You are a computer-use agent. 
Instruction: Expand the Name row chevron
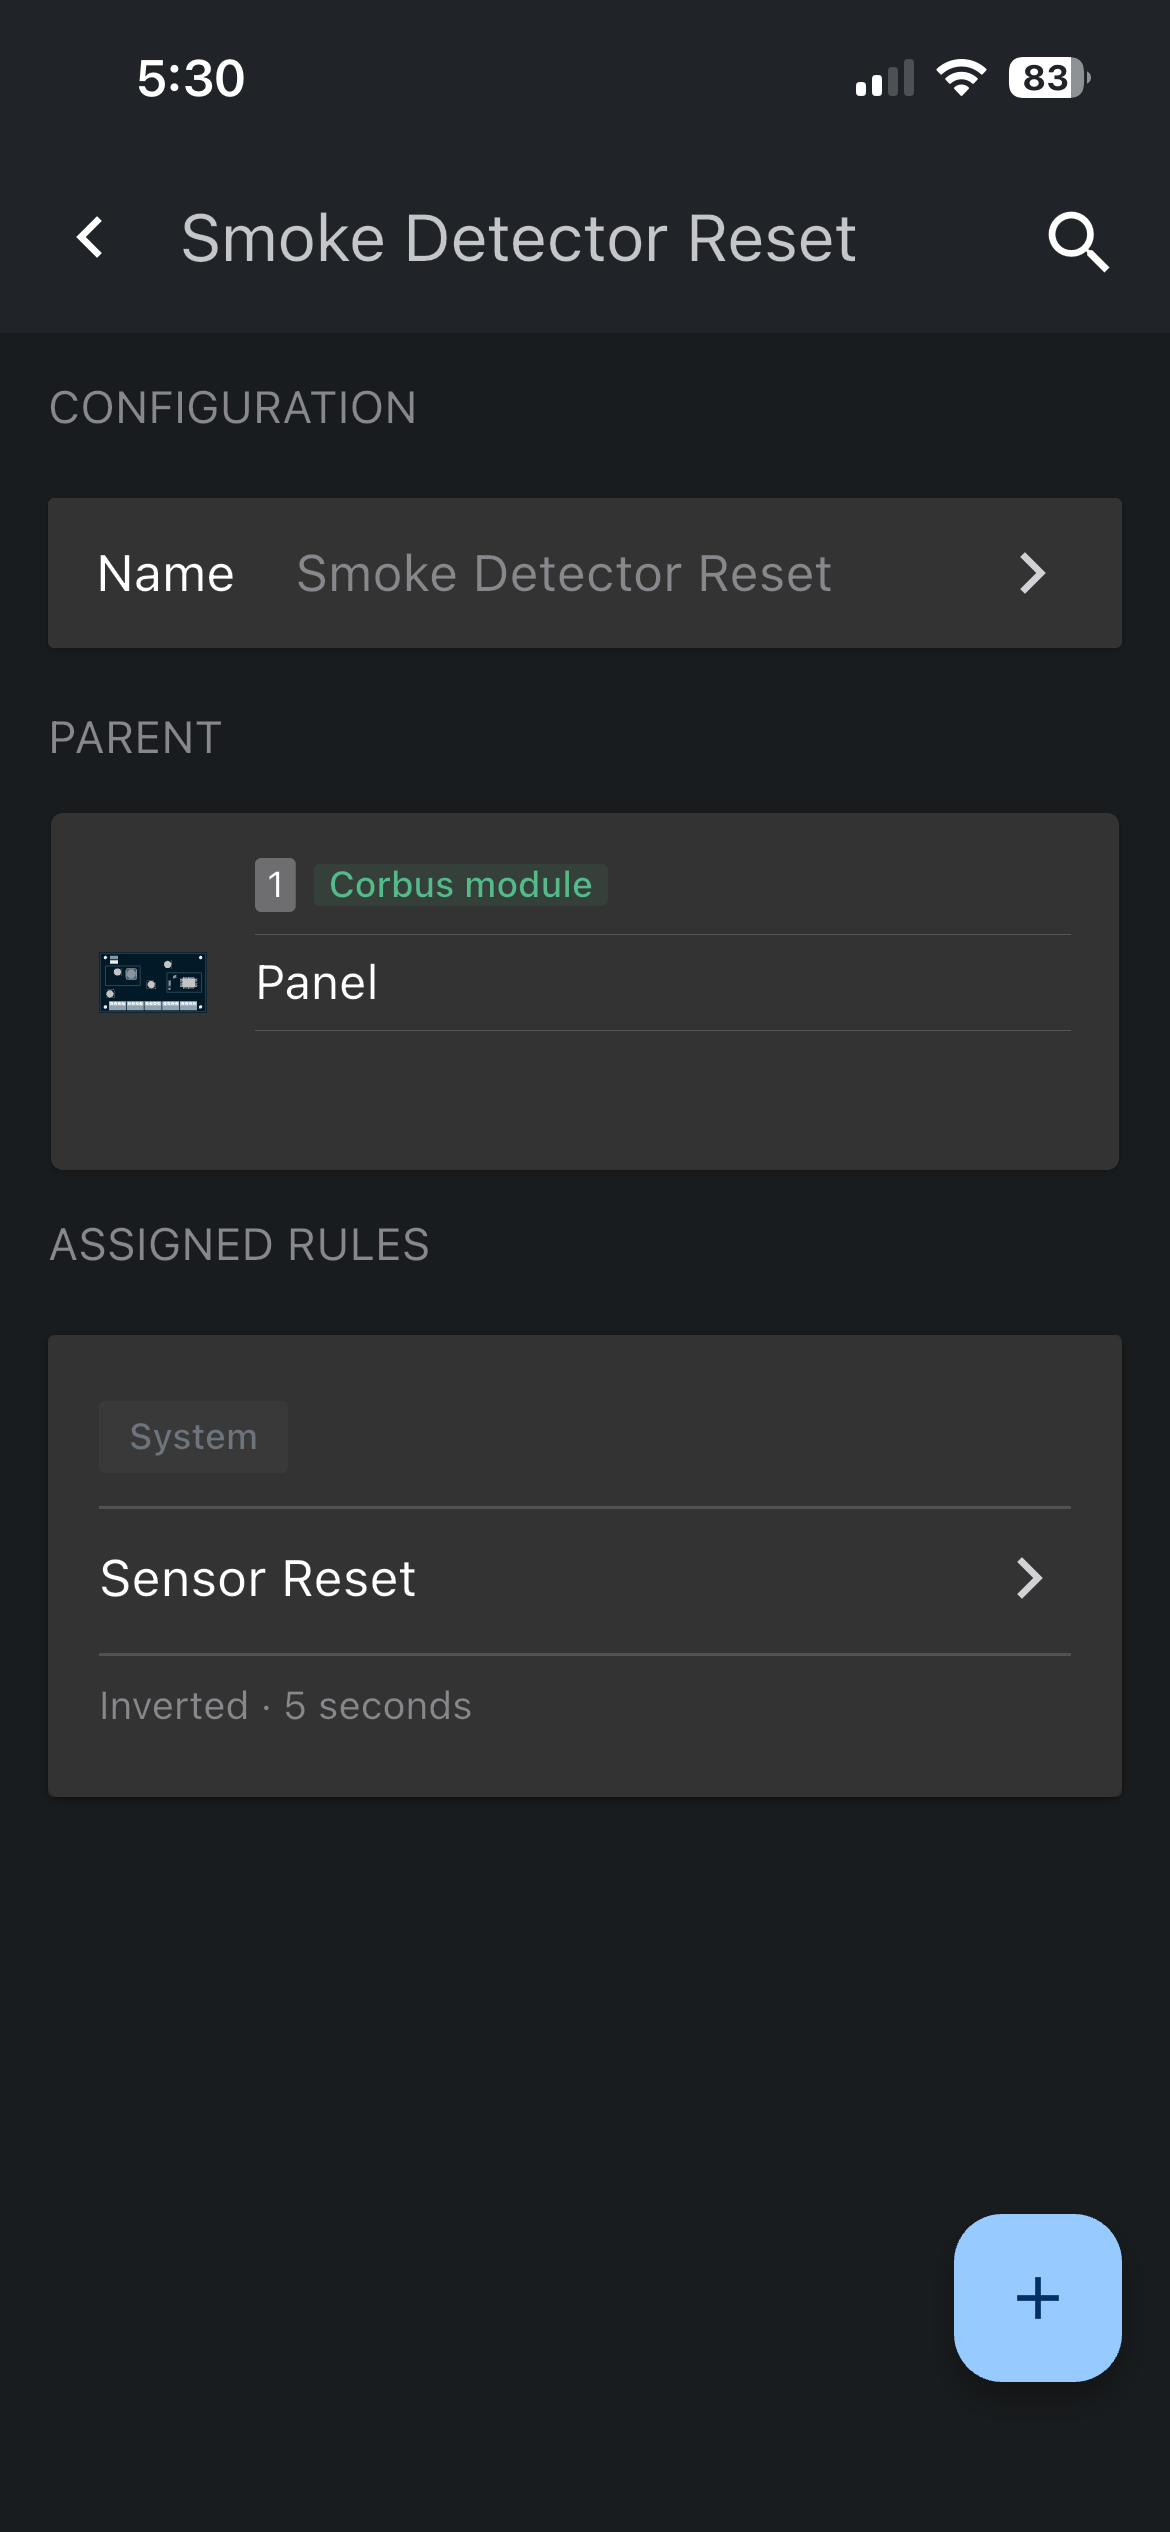tap(1032, 573)
